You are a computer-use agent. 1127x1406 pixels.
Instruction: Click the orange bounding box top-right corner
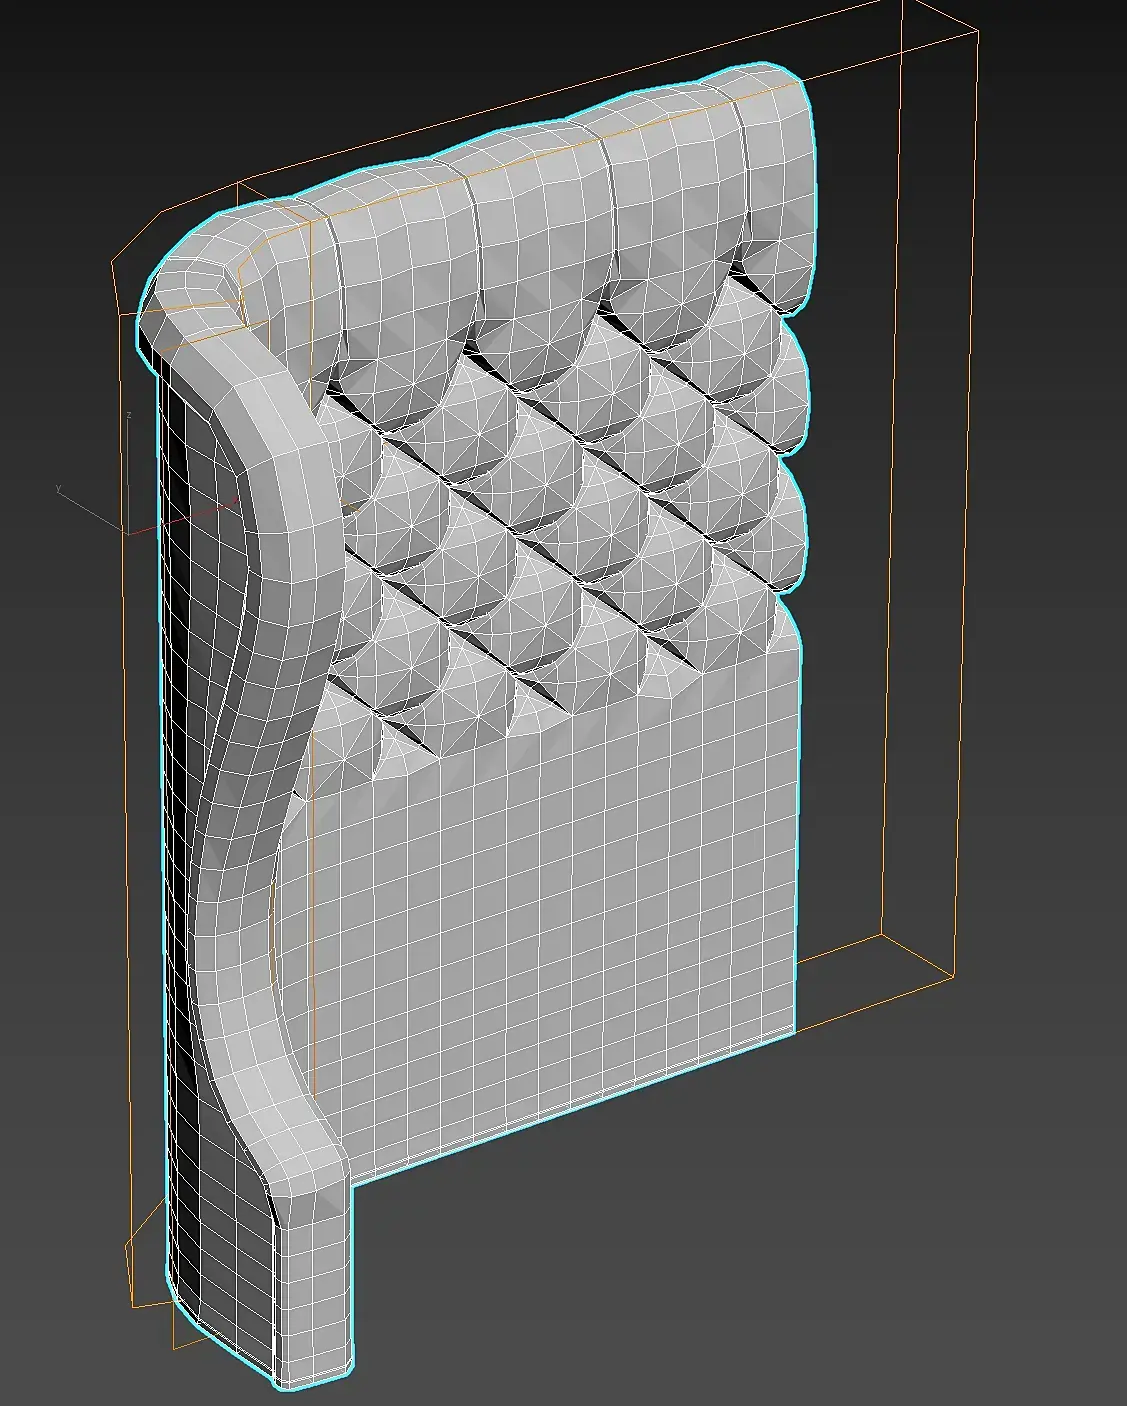(976, 31)
